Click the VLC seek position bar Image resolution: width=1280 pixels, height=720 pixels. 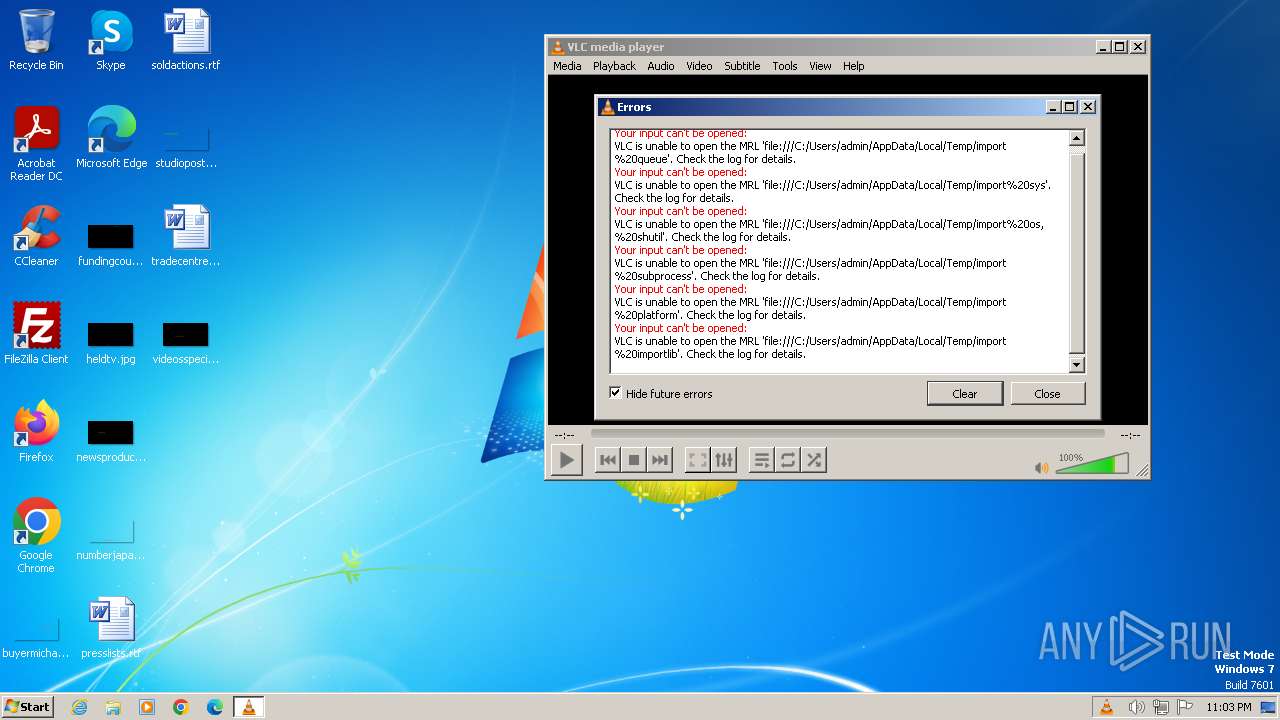pyautogui.click(x=847, y=434)
